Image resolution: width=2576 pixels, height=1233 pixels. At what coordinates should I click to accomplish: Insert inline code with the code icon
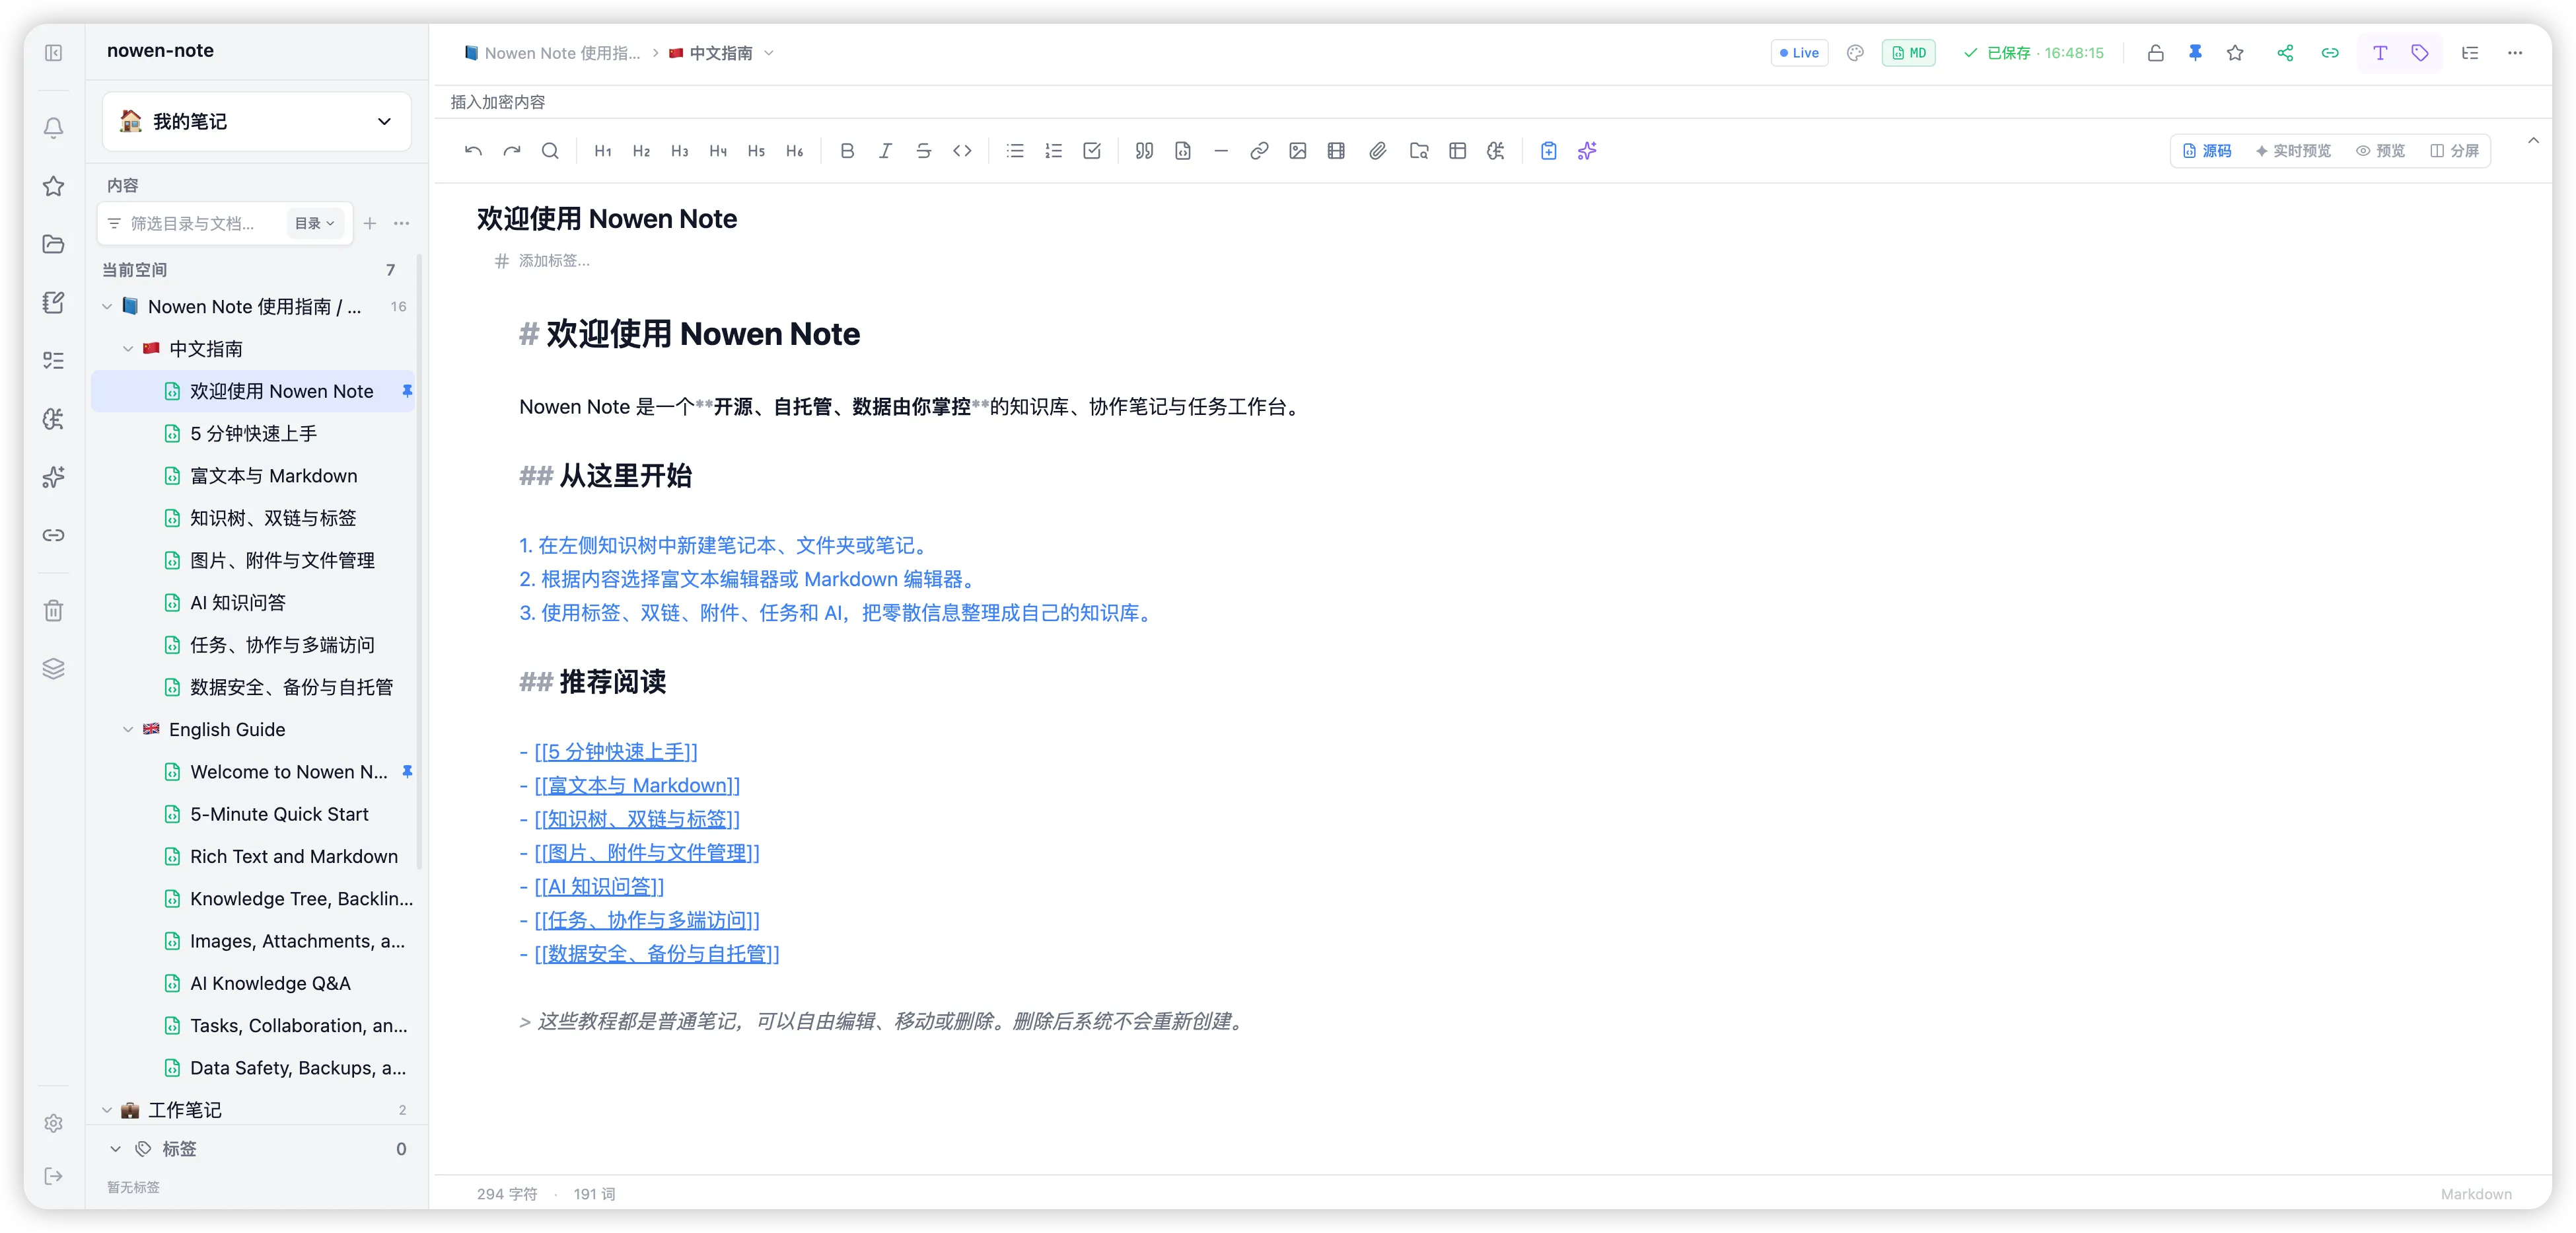click(x=962, y=151)
